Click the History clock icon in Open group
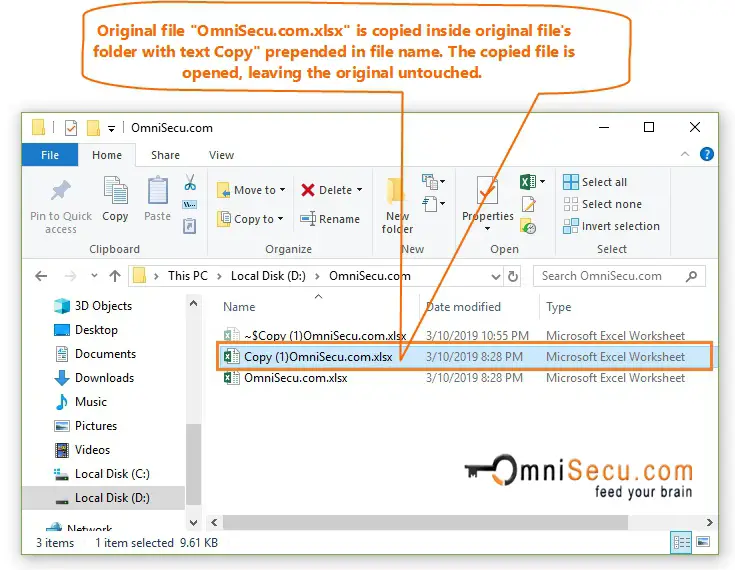 pos(528,226)
